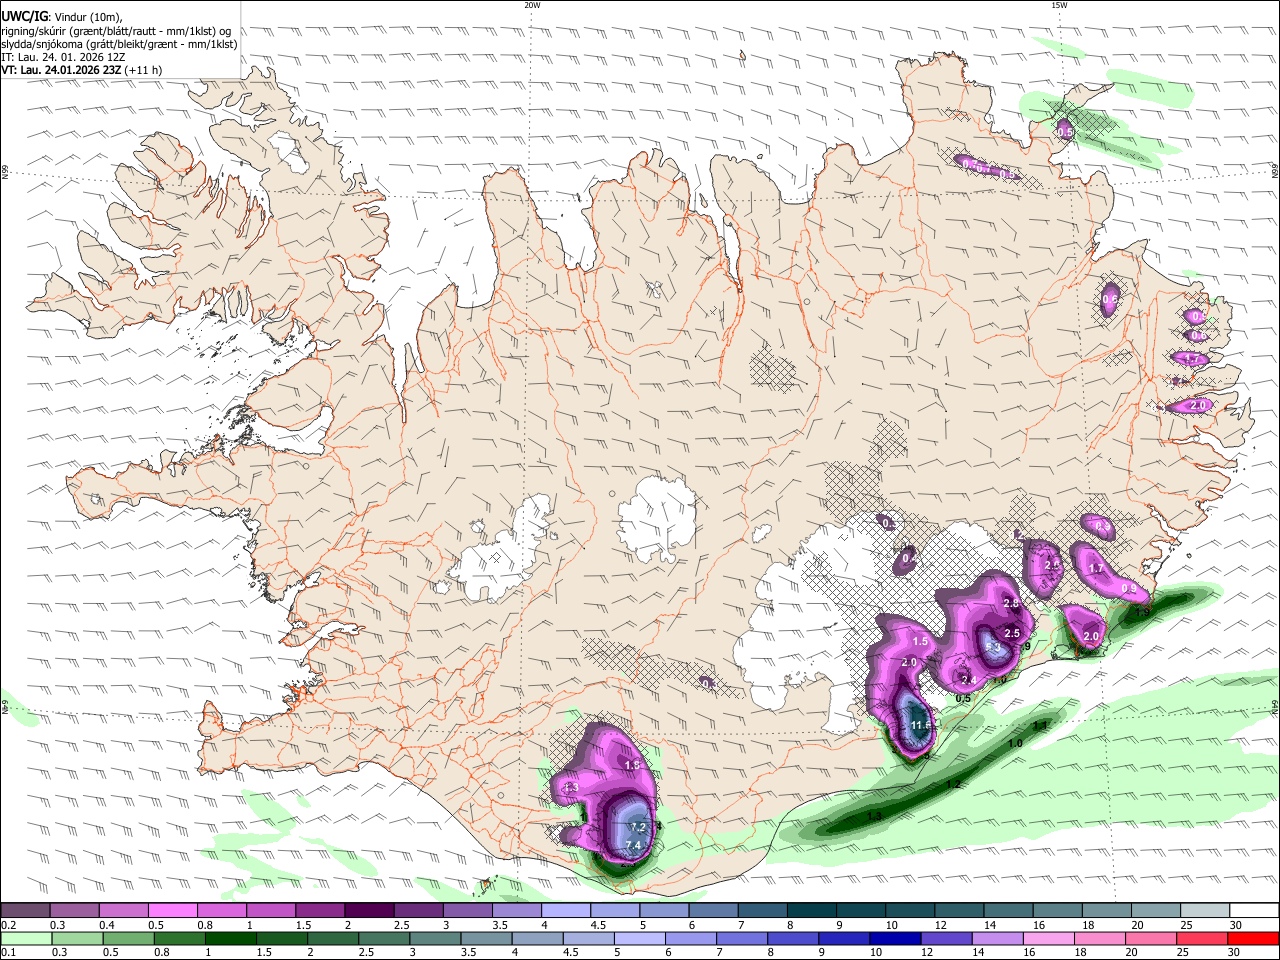Click the 'slydda/snjókoma' legend description line
This screenshot has height=960, width=1280.
[119, 44]
